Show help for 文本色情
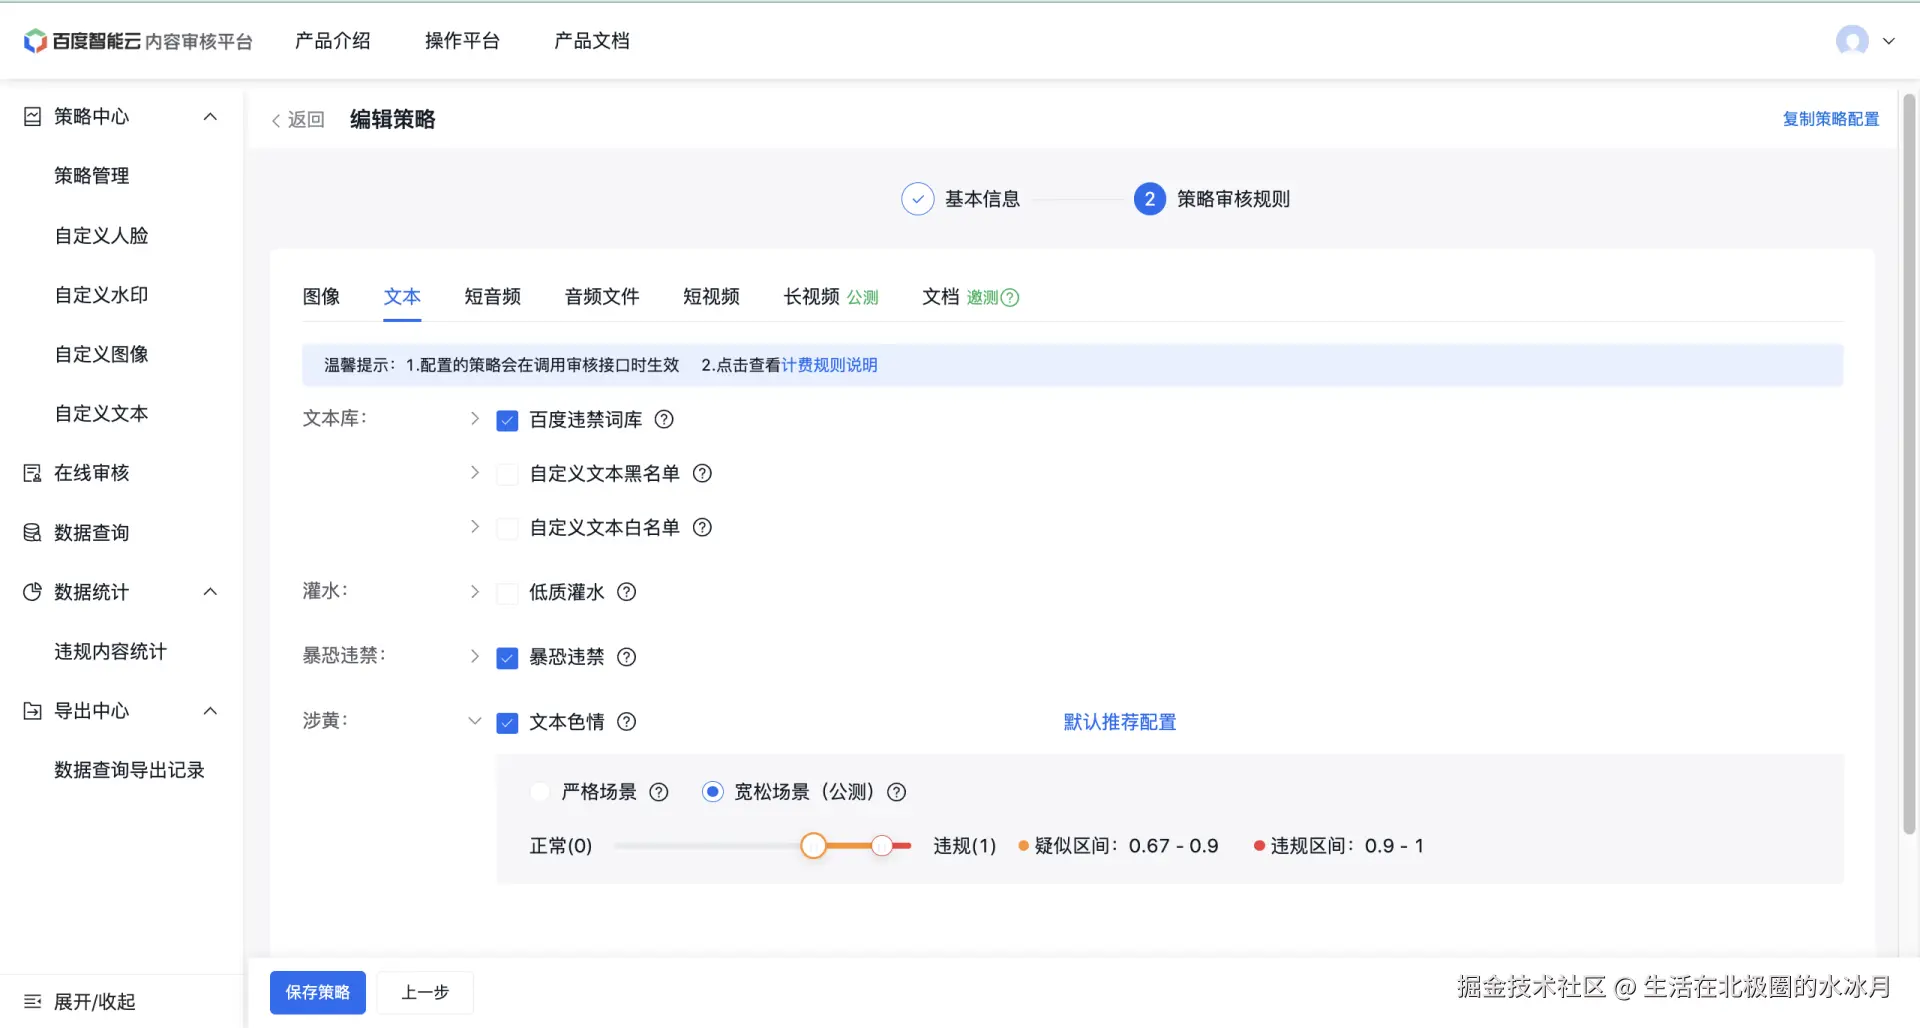The height and width of the screenshot is (1028, 1920). click(x=627, y=722)
